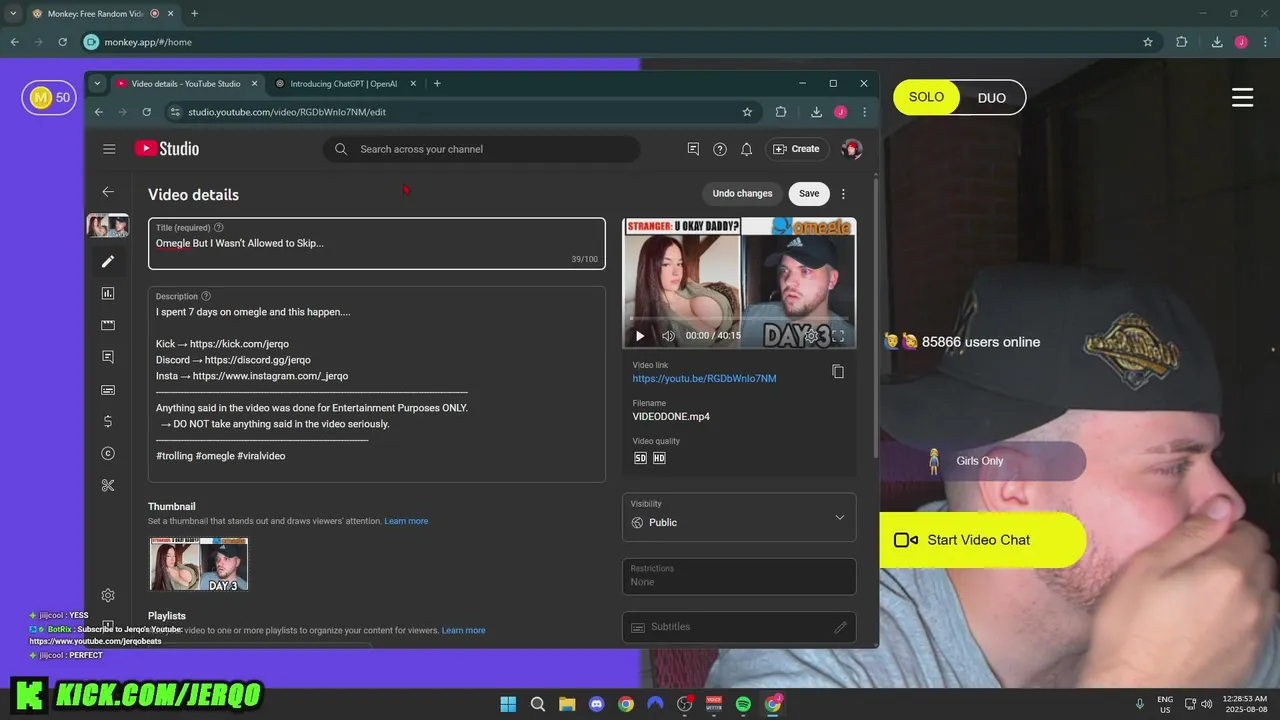Select the Monkey Free Random Video tab

[95, 14]
